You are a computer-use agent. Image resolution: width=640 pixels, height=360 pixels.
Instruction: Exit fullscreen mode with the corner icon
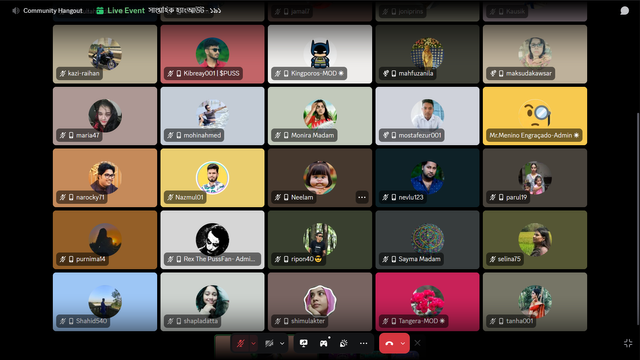pos(628,343)
